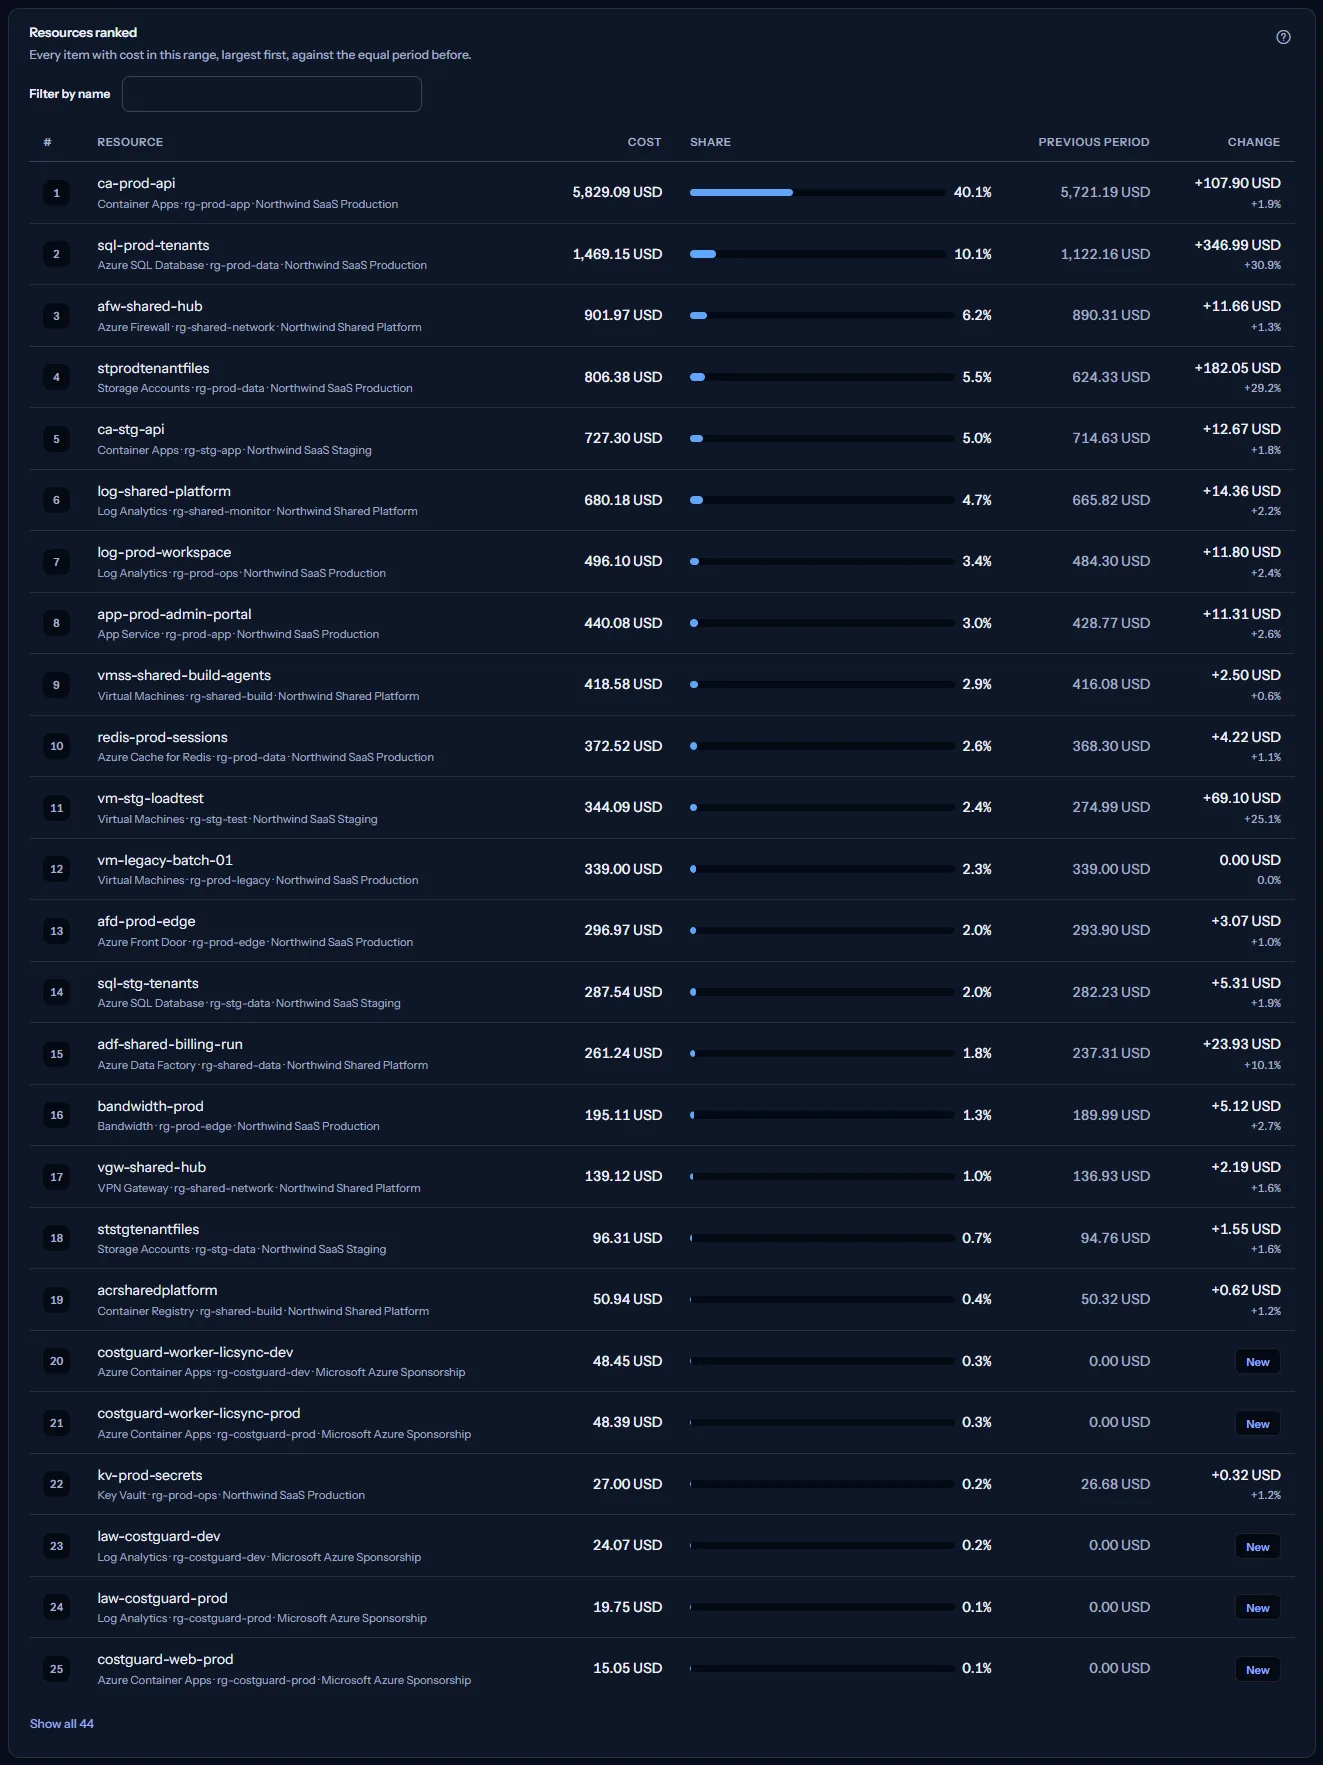
Task: Click the New badge for costguard-web-prod
Action: (1258, 1670)
